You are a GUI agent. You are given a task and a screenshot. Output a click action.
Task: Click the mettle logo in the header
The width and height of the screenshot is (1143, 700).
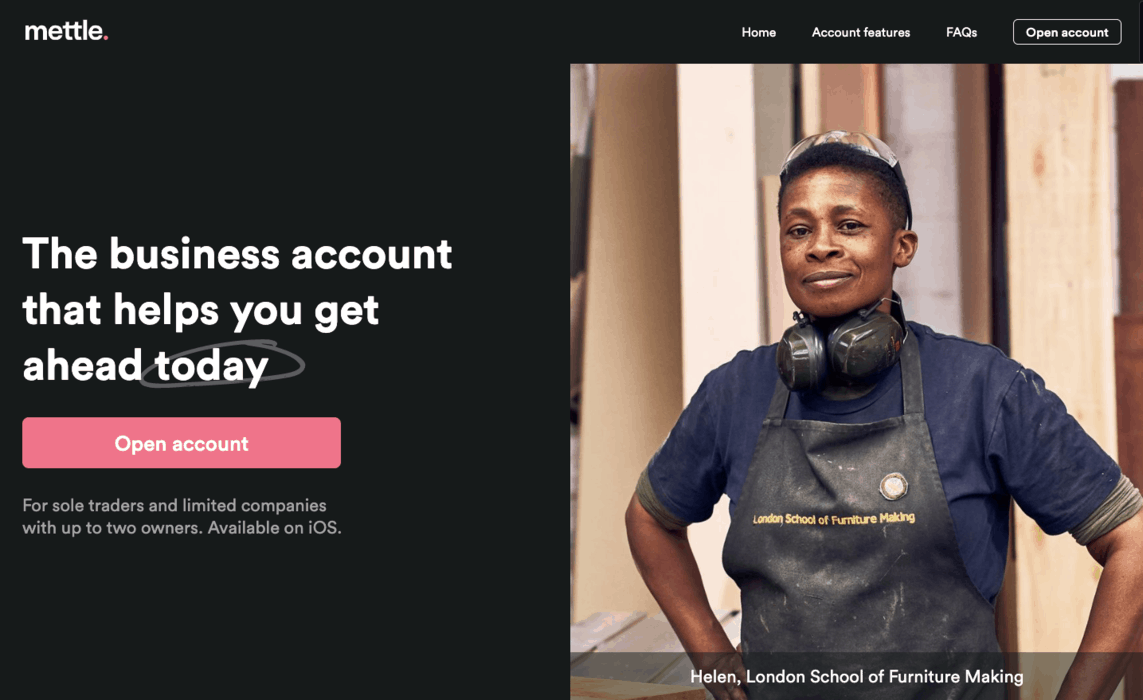click(x=66, y=31)
